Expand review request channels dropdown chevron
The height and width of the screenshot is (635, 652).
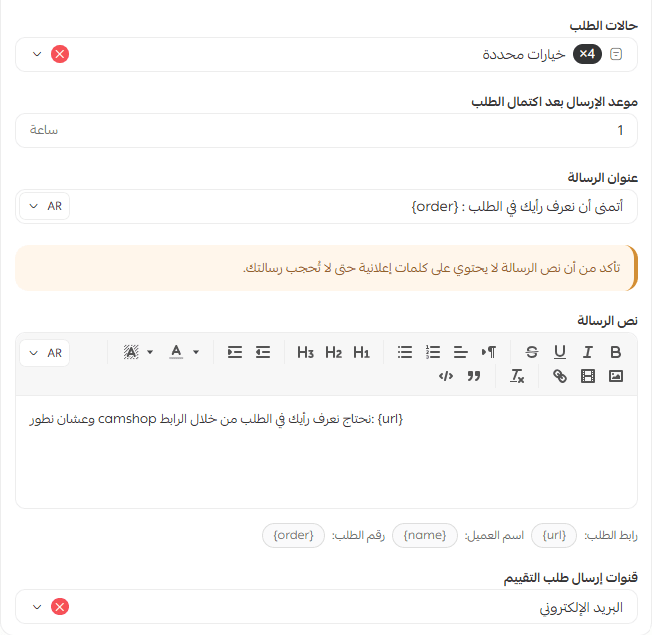tap(37, 607)
